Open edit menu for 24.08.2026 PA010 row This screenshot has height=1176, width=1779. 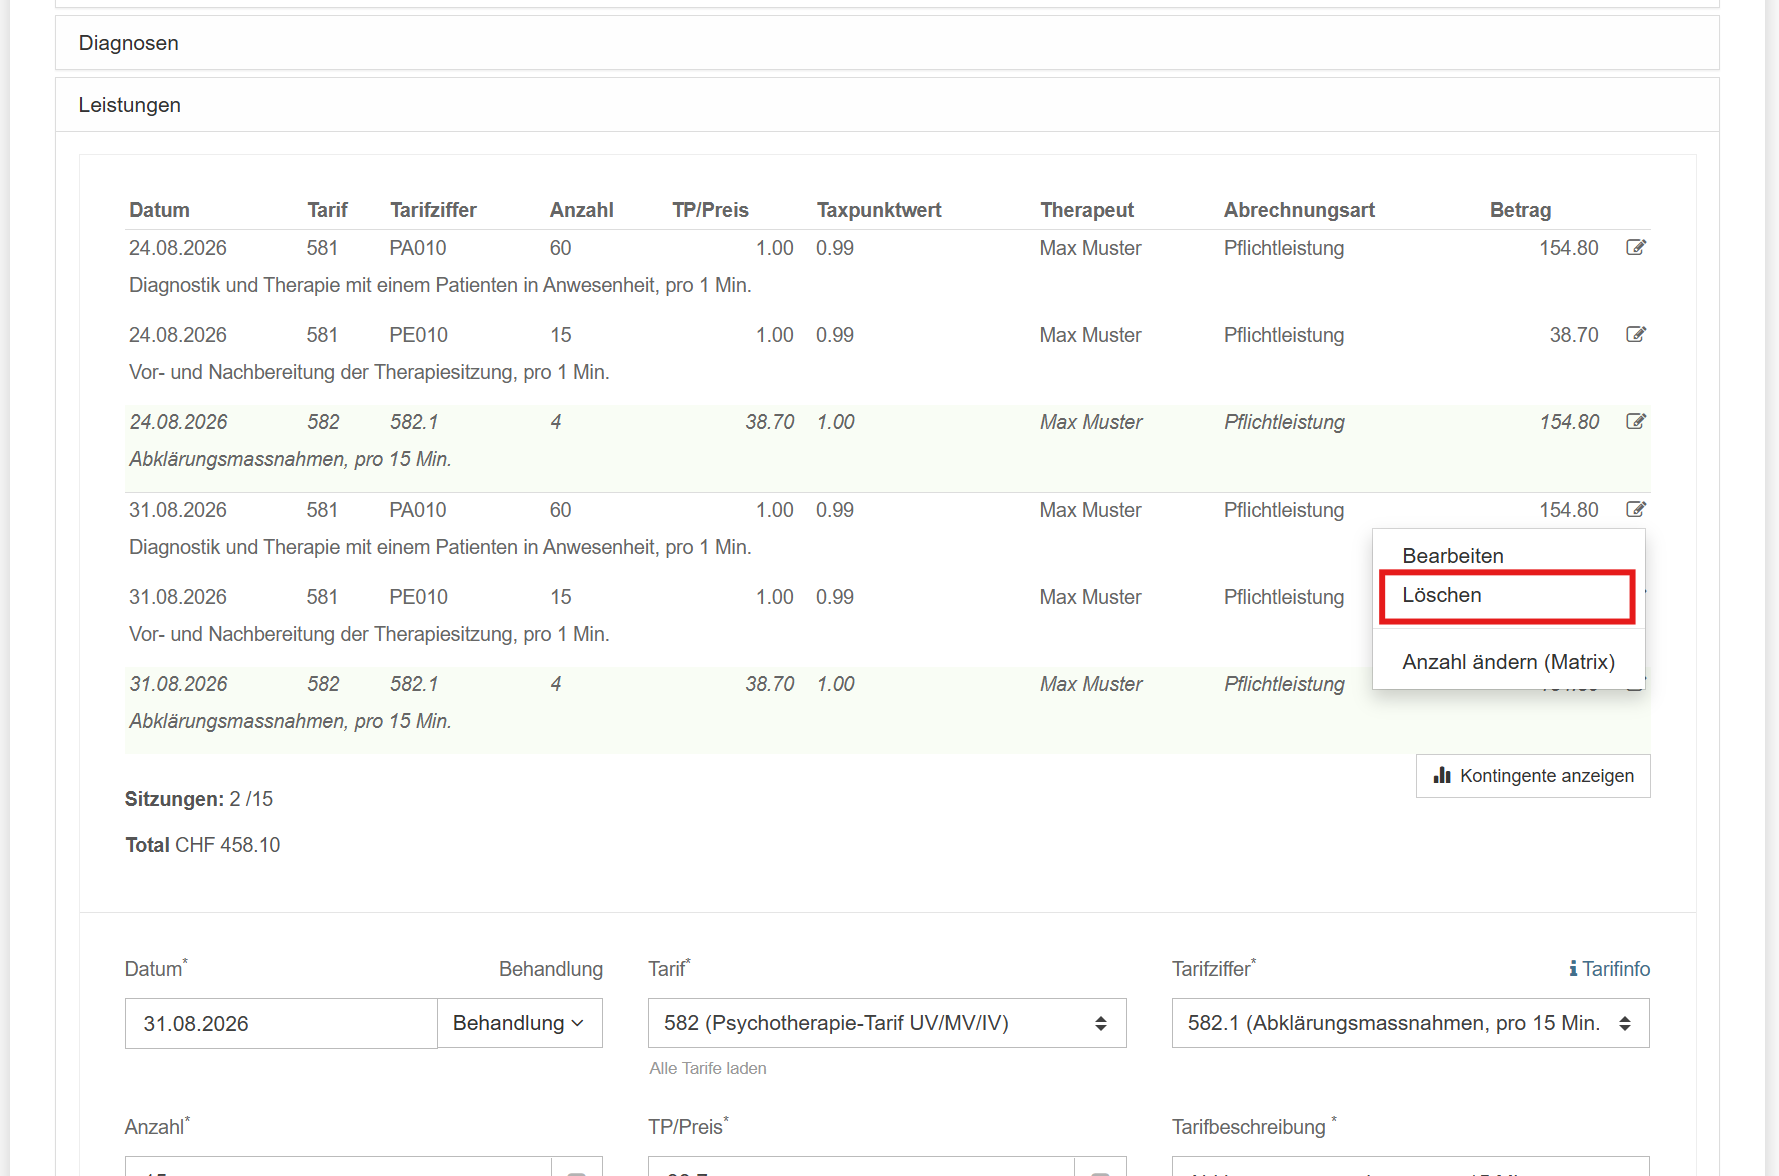[x=1636, y=247]
